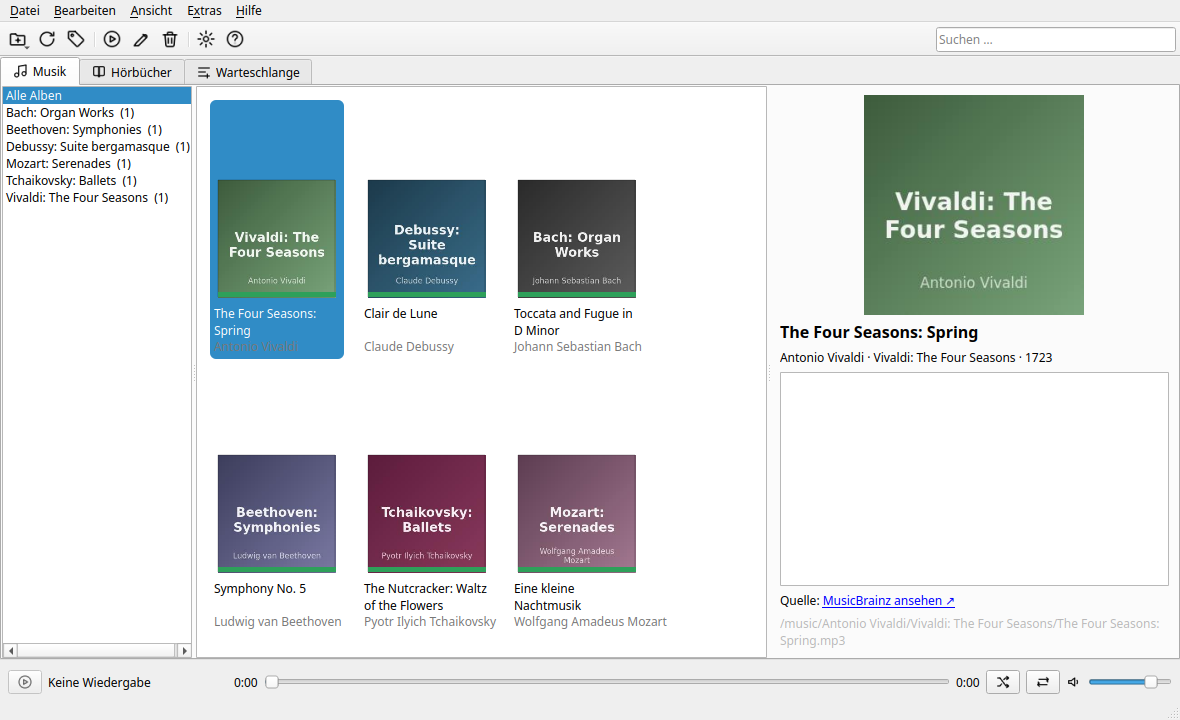
Task: Toggle shuffle mode
Action: tap(1002, 682)
